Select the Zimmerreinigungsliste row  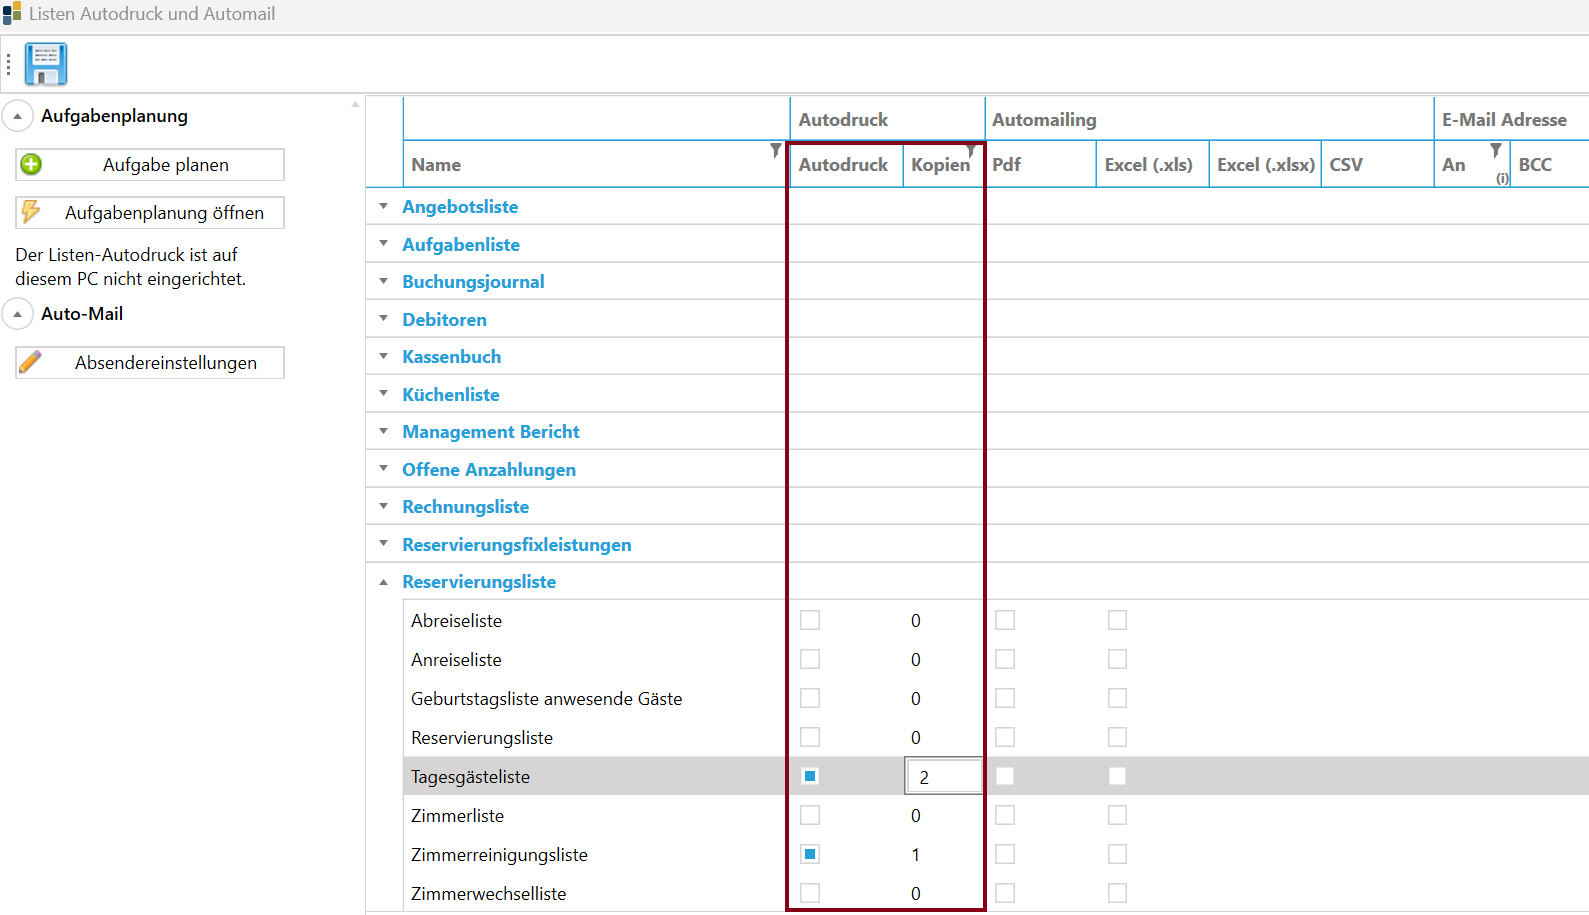499,855
